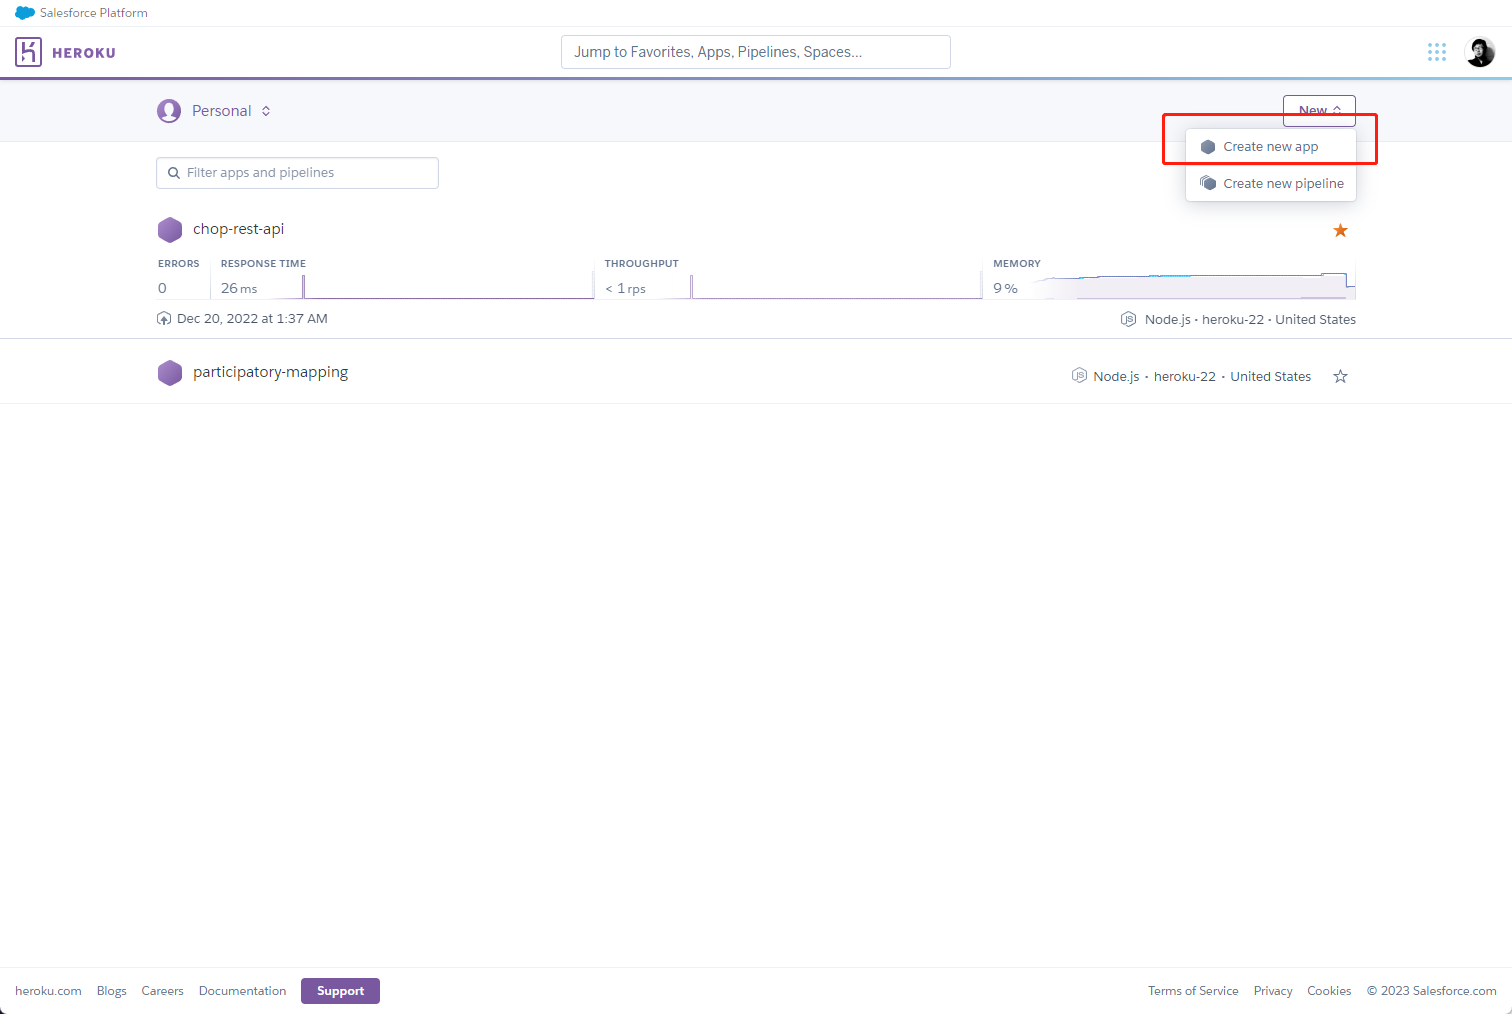Click the Personal account avatar icon
The height and width of the screenshot is (1014, 1512).
[169, 111]
